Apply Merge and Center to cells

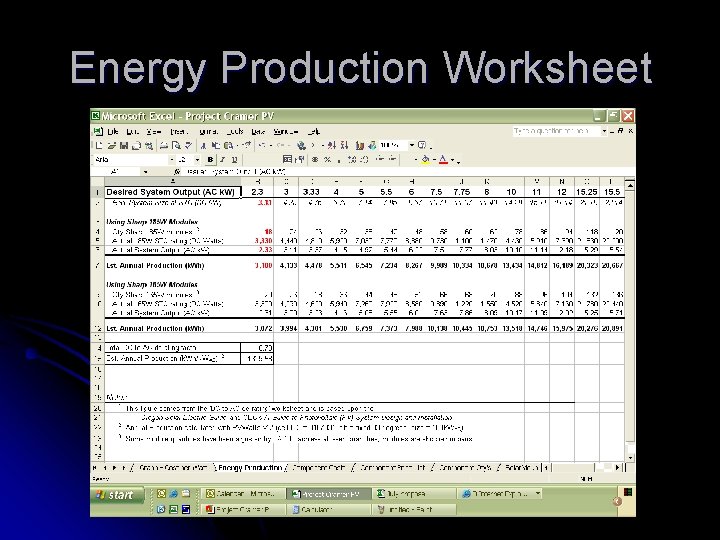coord(287,159)
